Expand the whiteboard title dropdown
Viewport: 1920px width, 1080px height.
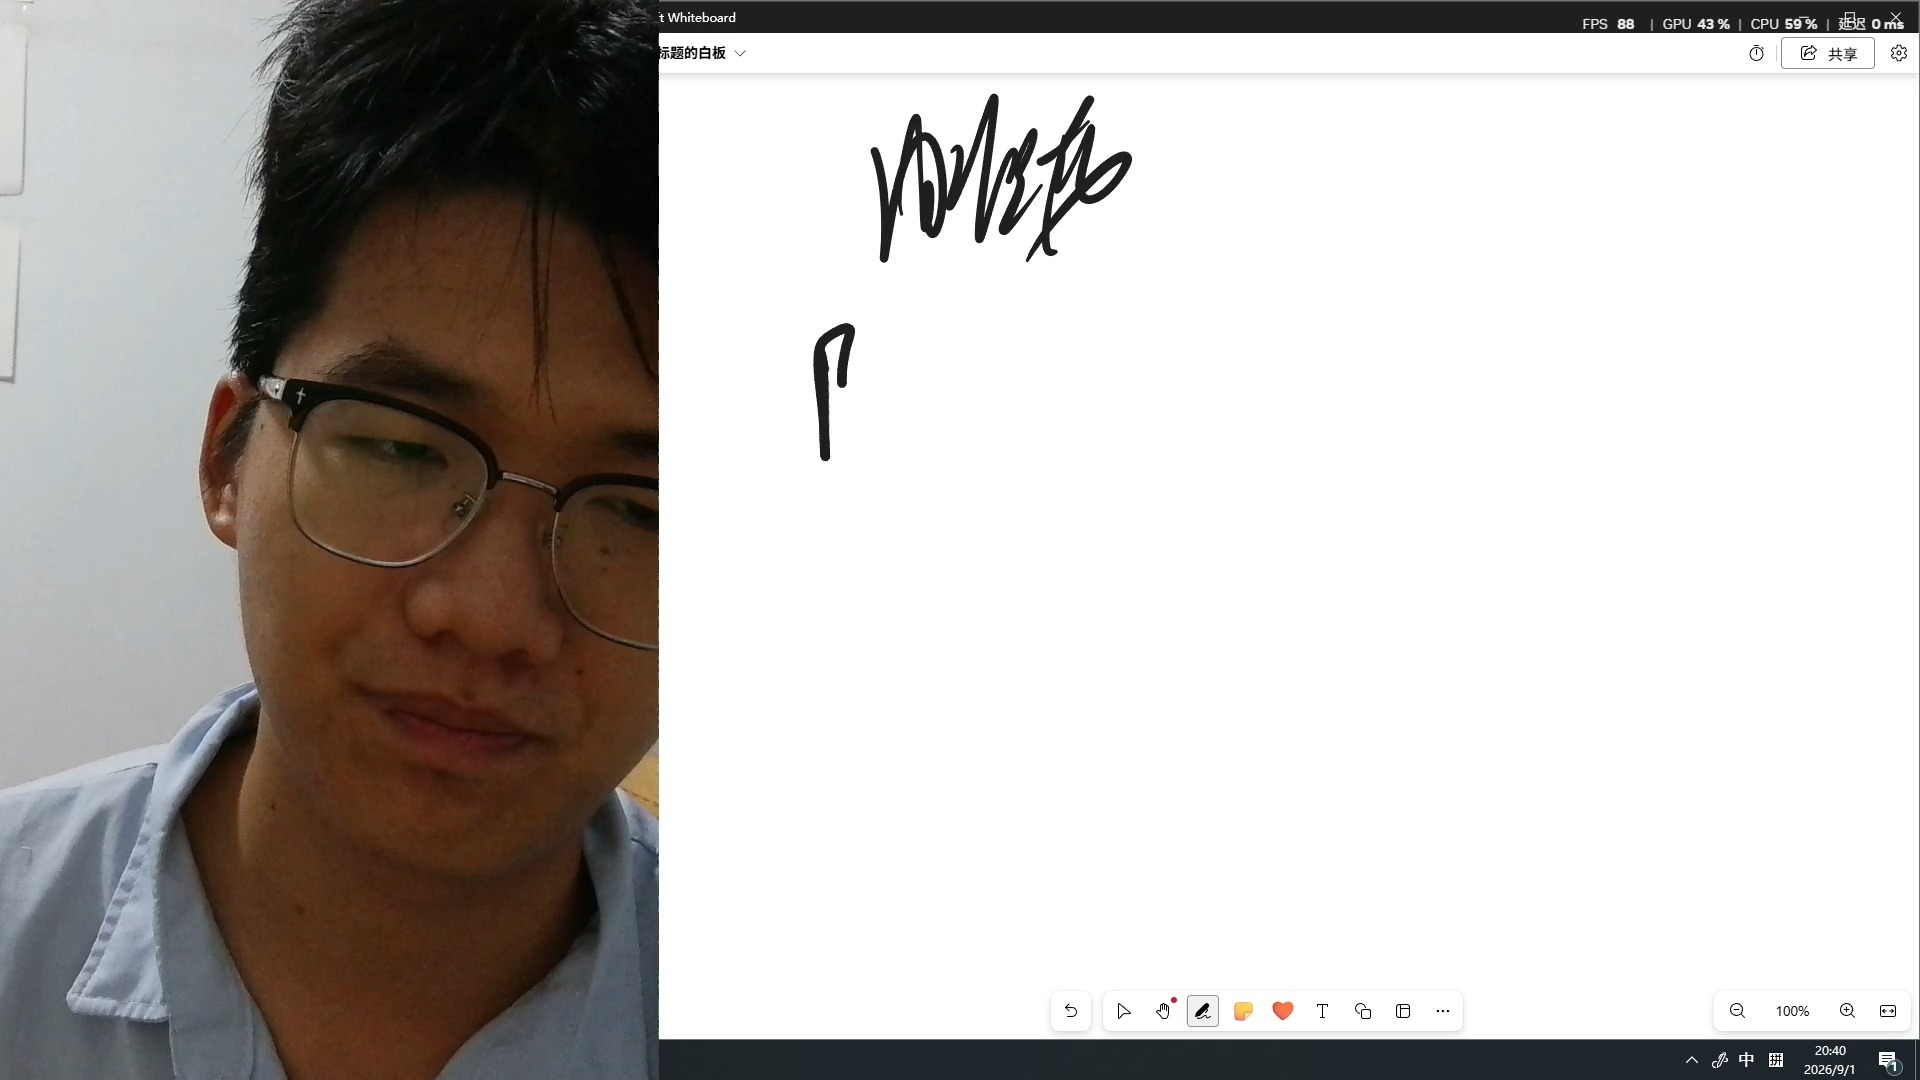(x=740, y=53)
